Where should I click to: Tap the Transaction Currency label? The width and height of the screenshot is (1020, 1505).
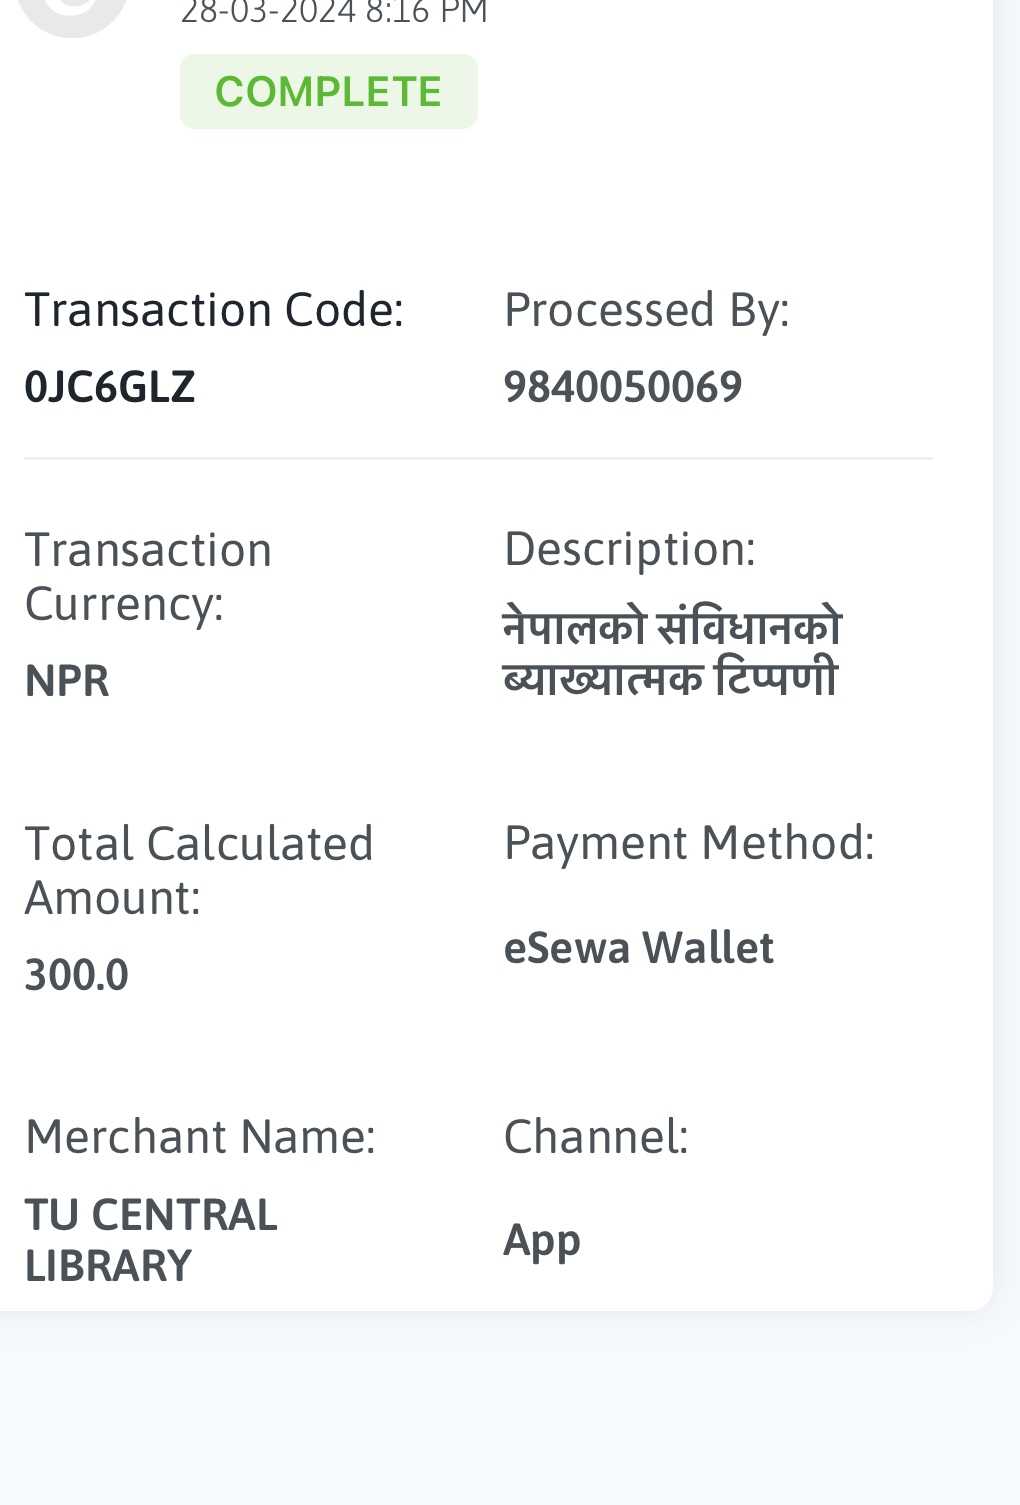click(148, 577)
